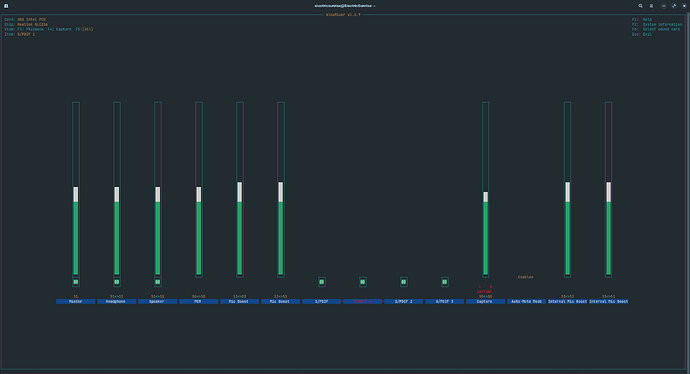Toggle the S/PDIF 3 switch box
The height and width of the screenshot is (374, 690).
pyautogui.click(x=445, y=282)
